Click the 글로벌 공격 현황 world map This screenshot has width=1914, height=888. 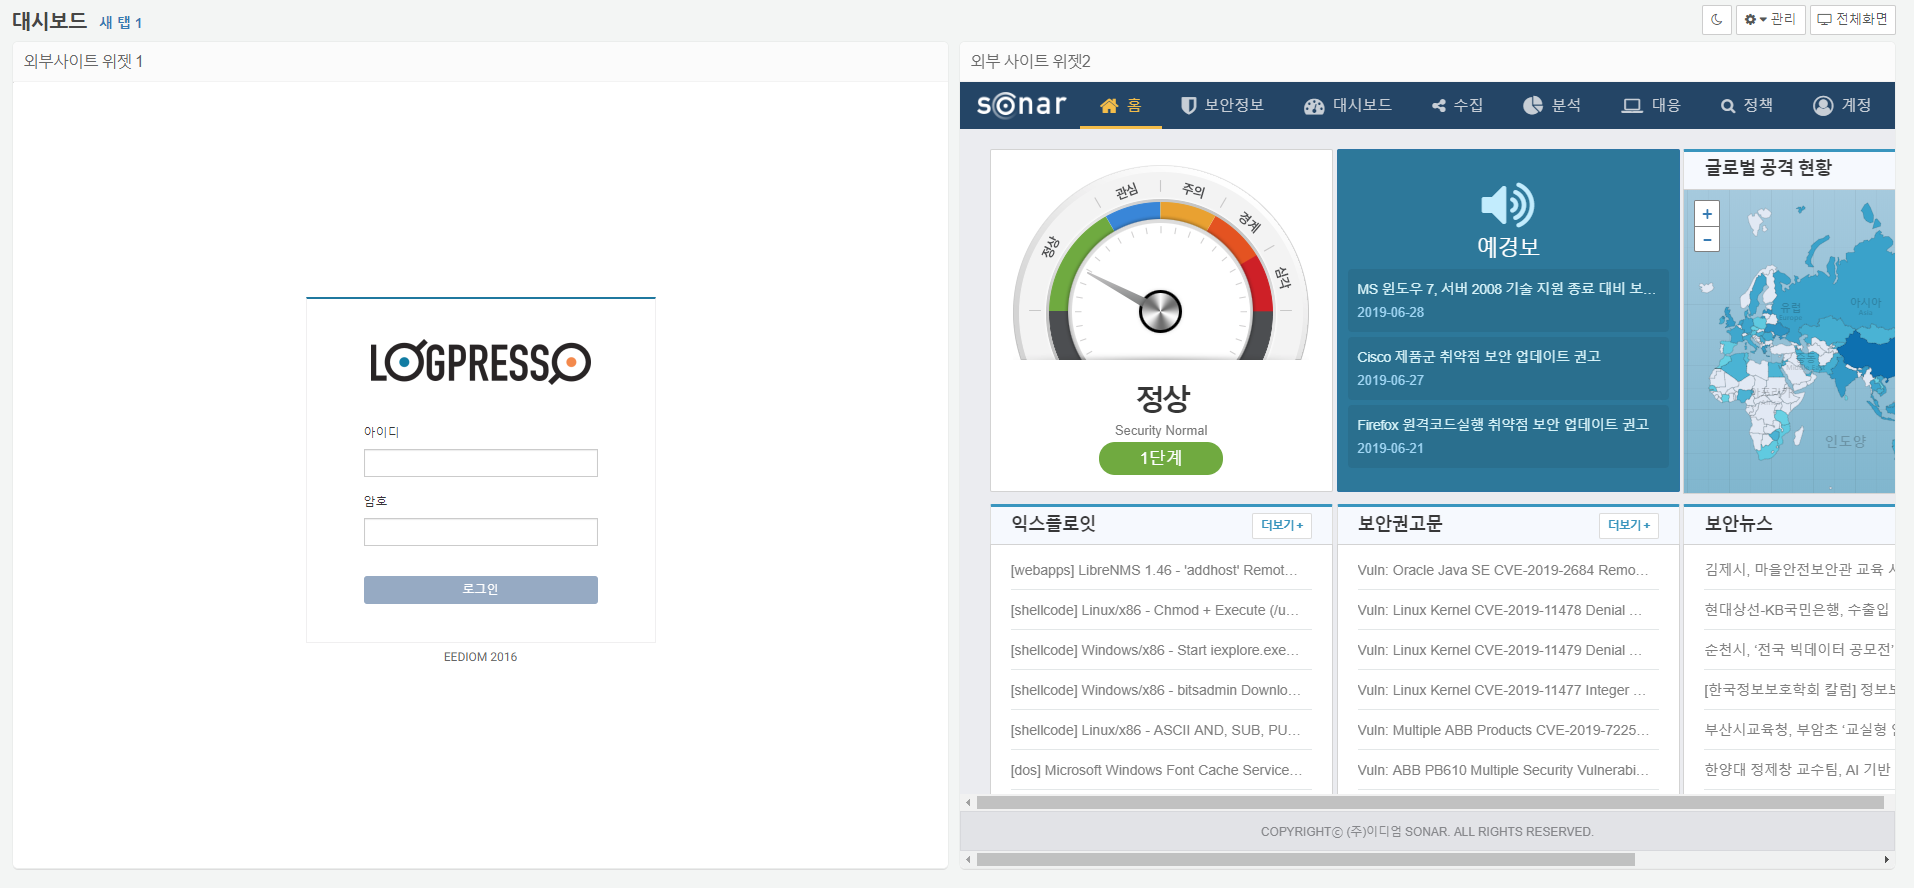point(1790,340)
